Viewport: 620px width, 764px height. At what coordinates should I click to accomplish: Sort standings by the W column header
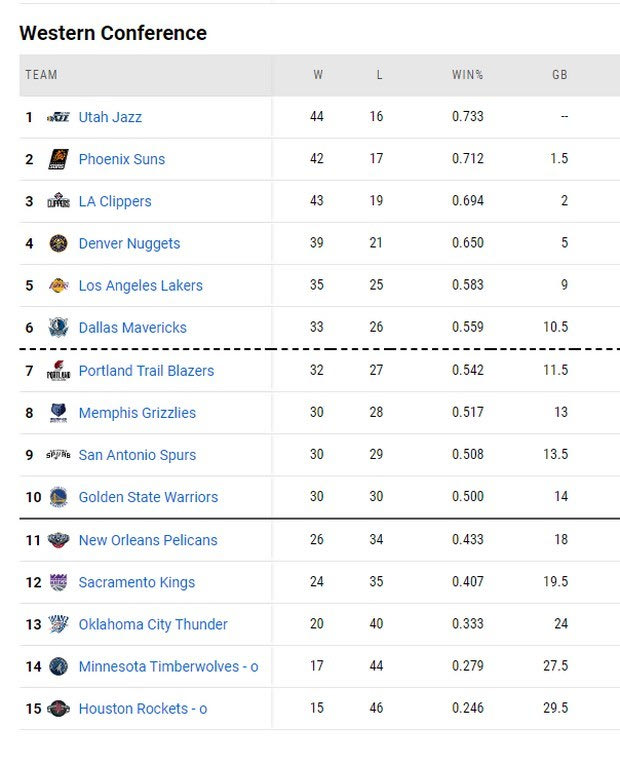click(318, 75)
